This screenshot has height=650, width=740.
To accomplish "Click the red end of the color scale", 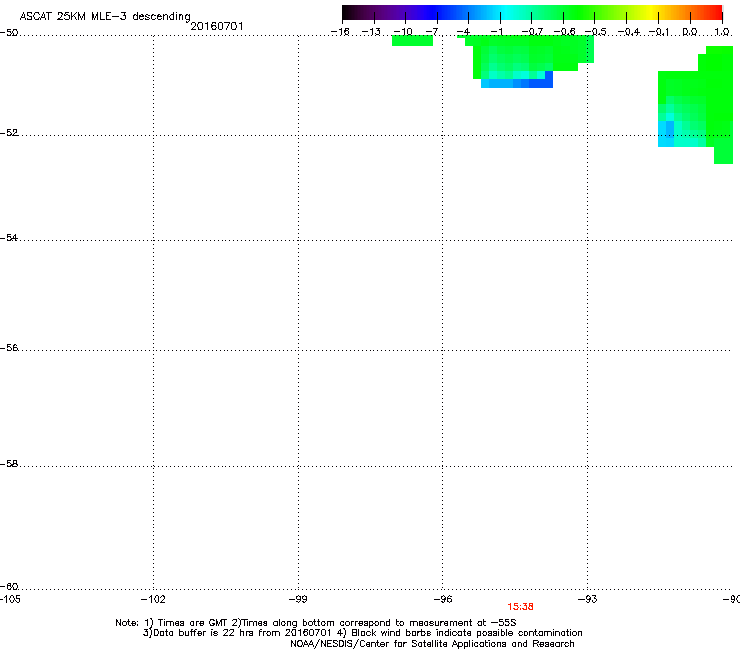I will (713, 12).
